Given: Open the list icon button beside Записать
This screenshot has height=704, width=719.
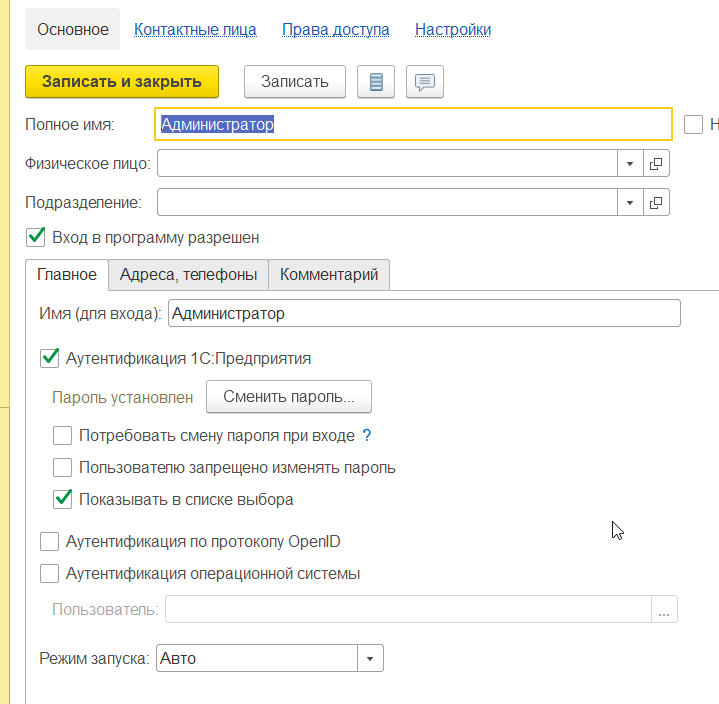Looking at the screenshot, I should click(376, 82).
